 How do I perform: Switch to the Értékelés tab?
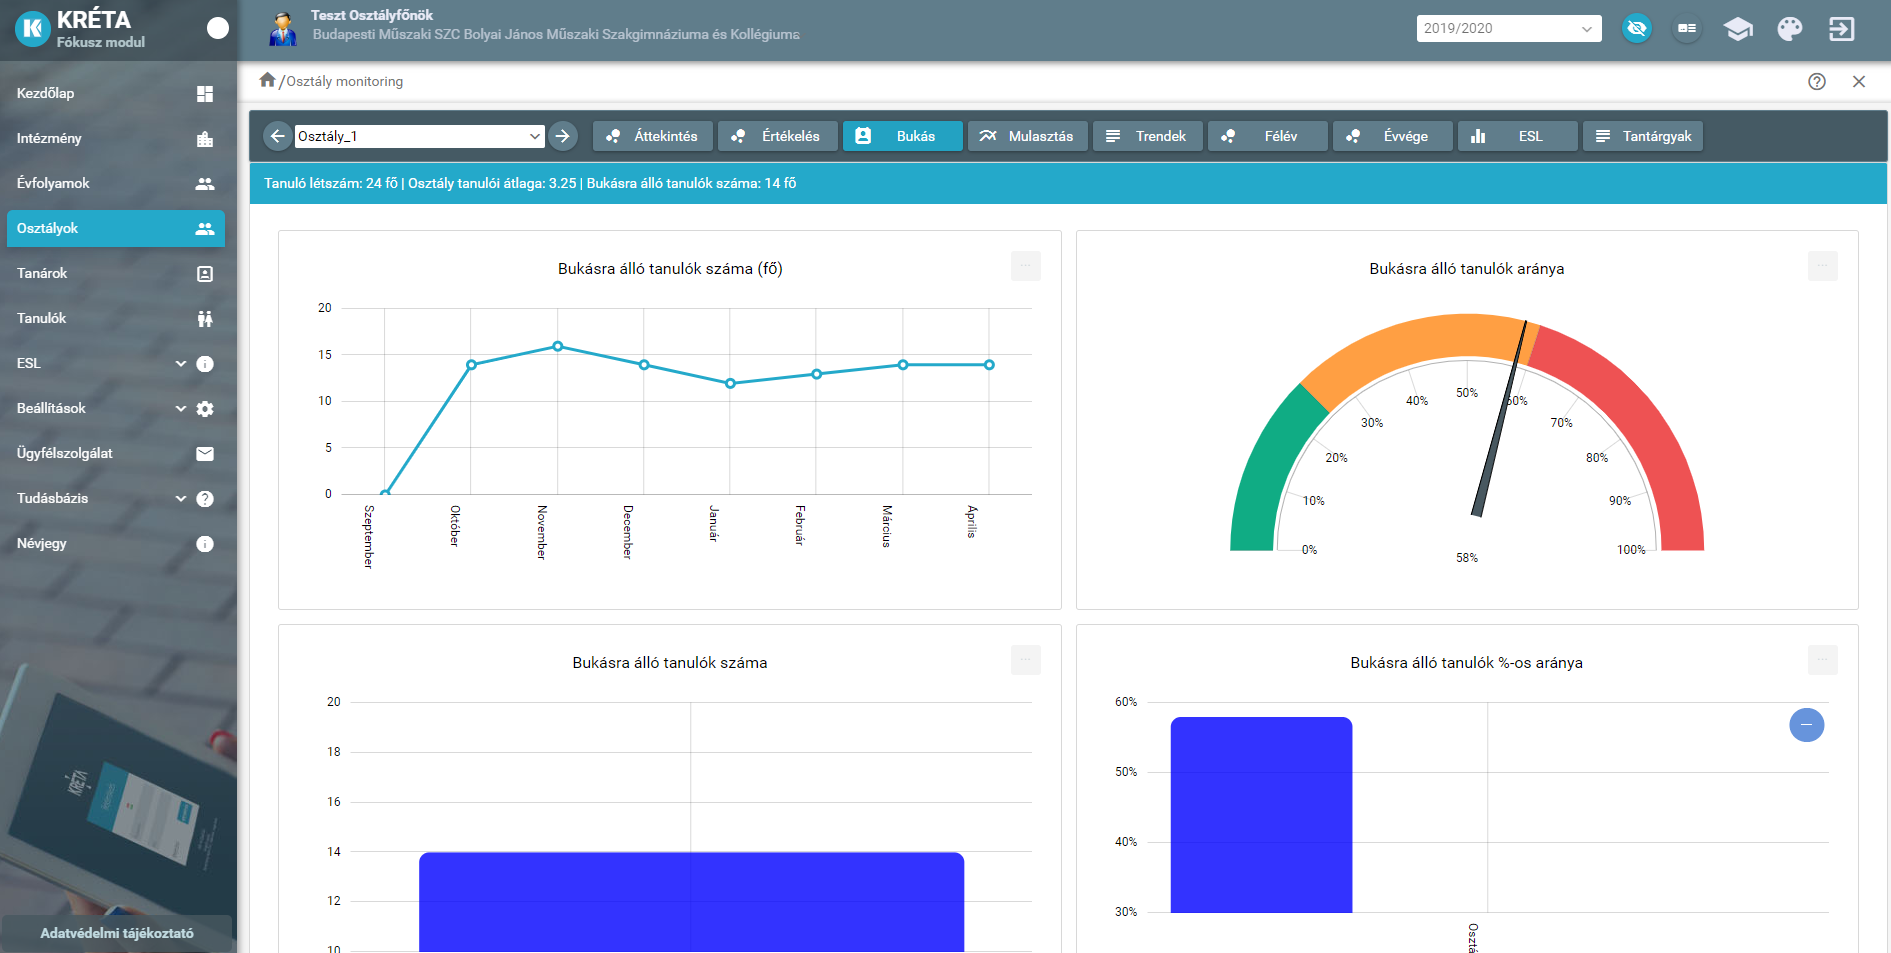click(778, 136)
